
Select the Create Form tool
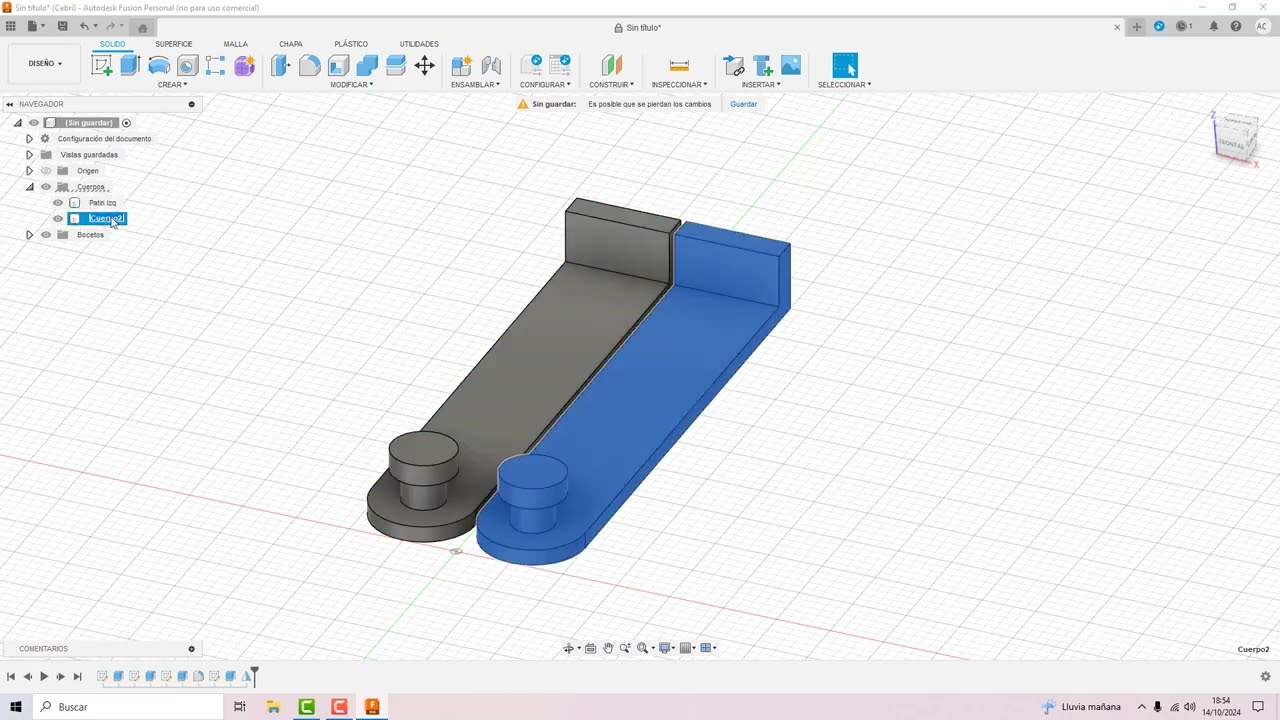244,66
